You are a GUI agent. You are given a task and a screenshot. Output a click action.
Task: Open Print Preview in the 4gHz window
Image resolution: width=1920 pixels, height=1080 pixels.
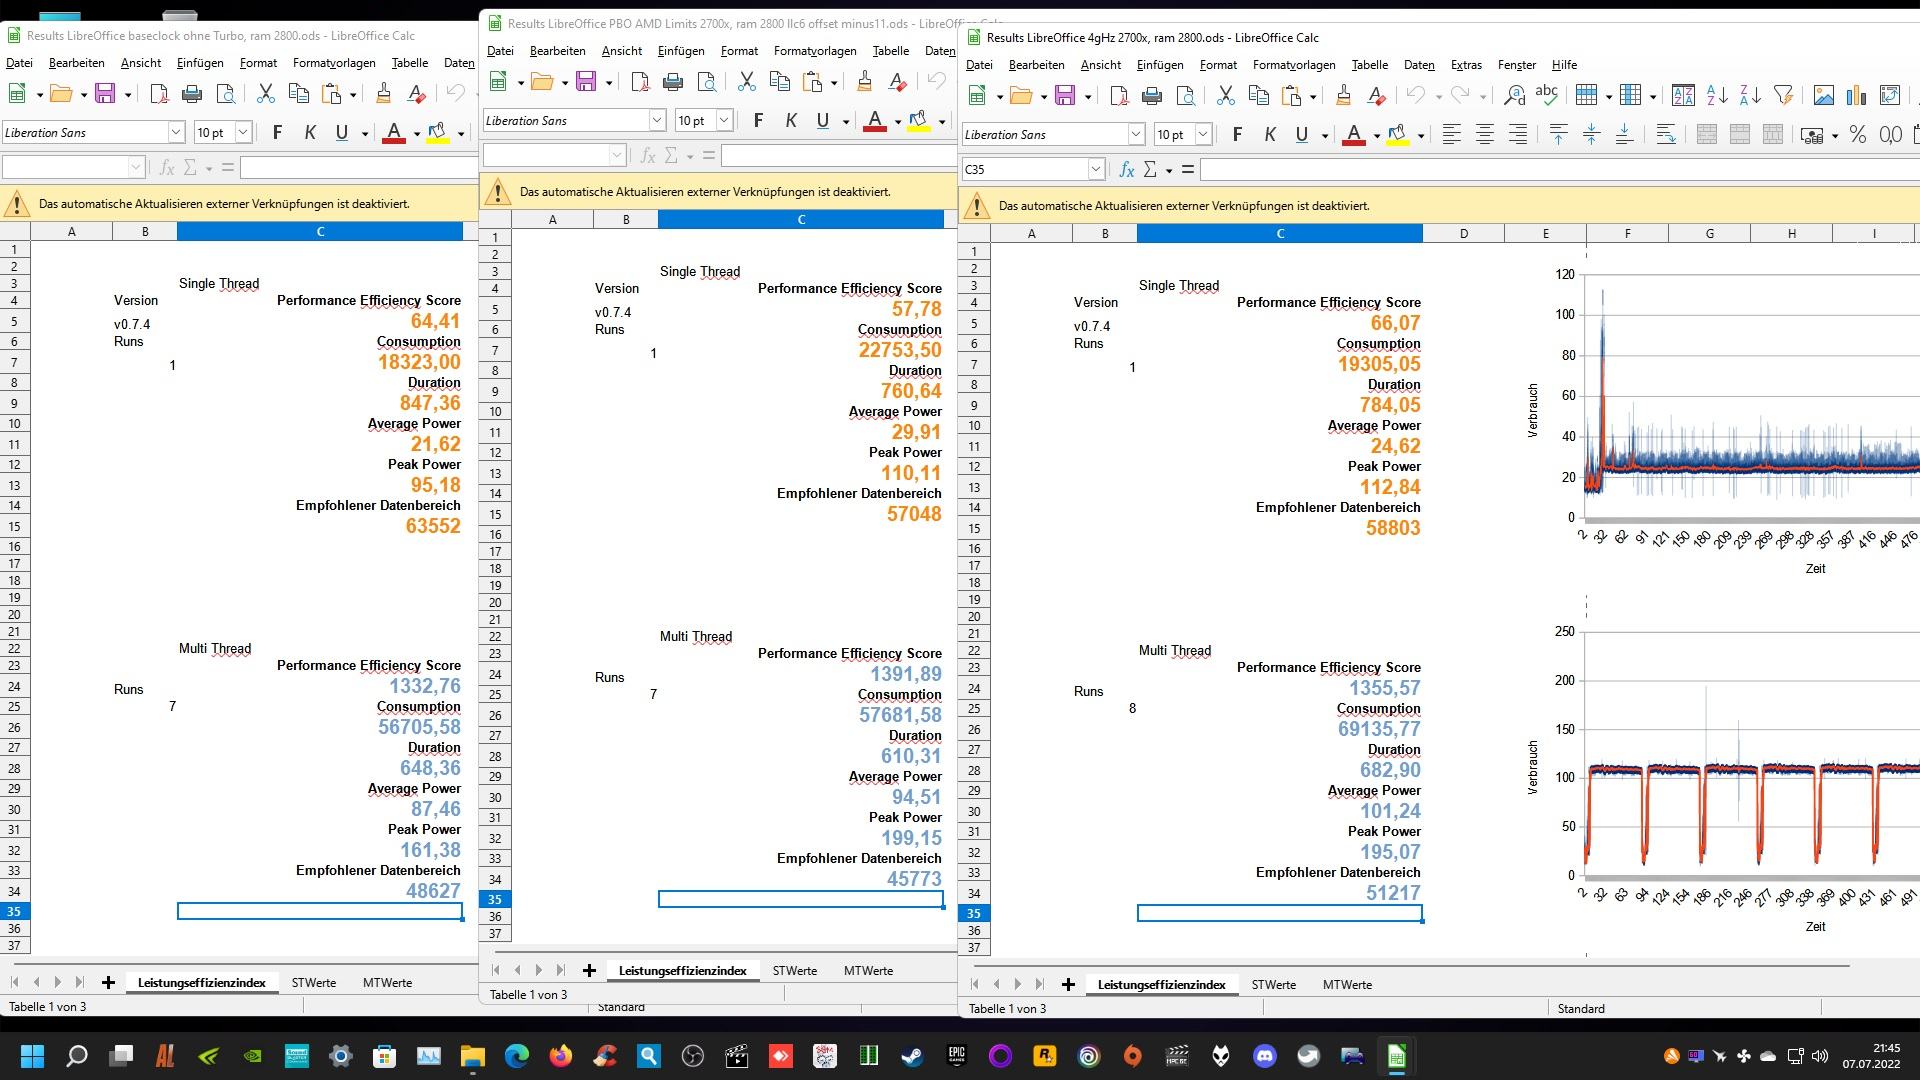coord(1185,96)
